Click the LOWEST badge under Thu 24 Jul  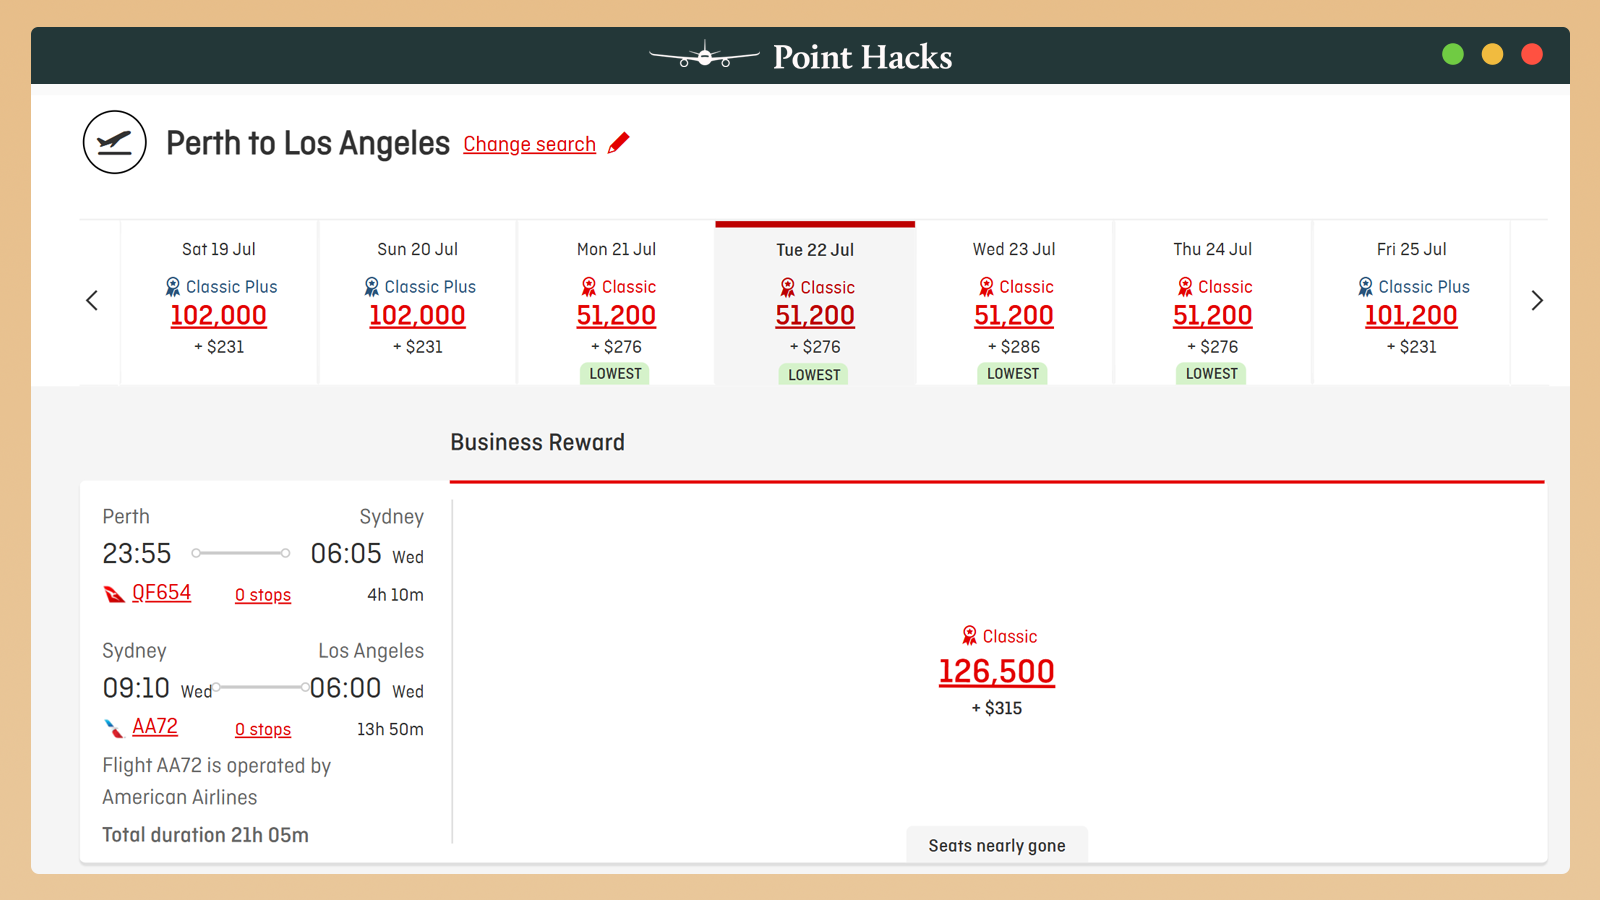click(x=1212, y=374)
